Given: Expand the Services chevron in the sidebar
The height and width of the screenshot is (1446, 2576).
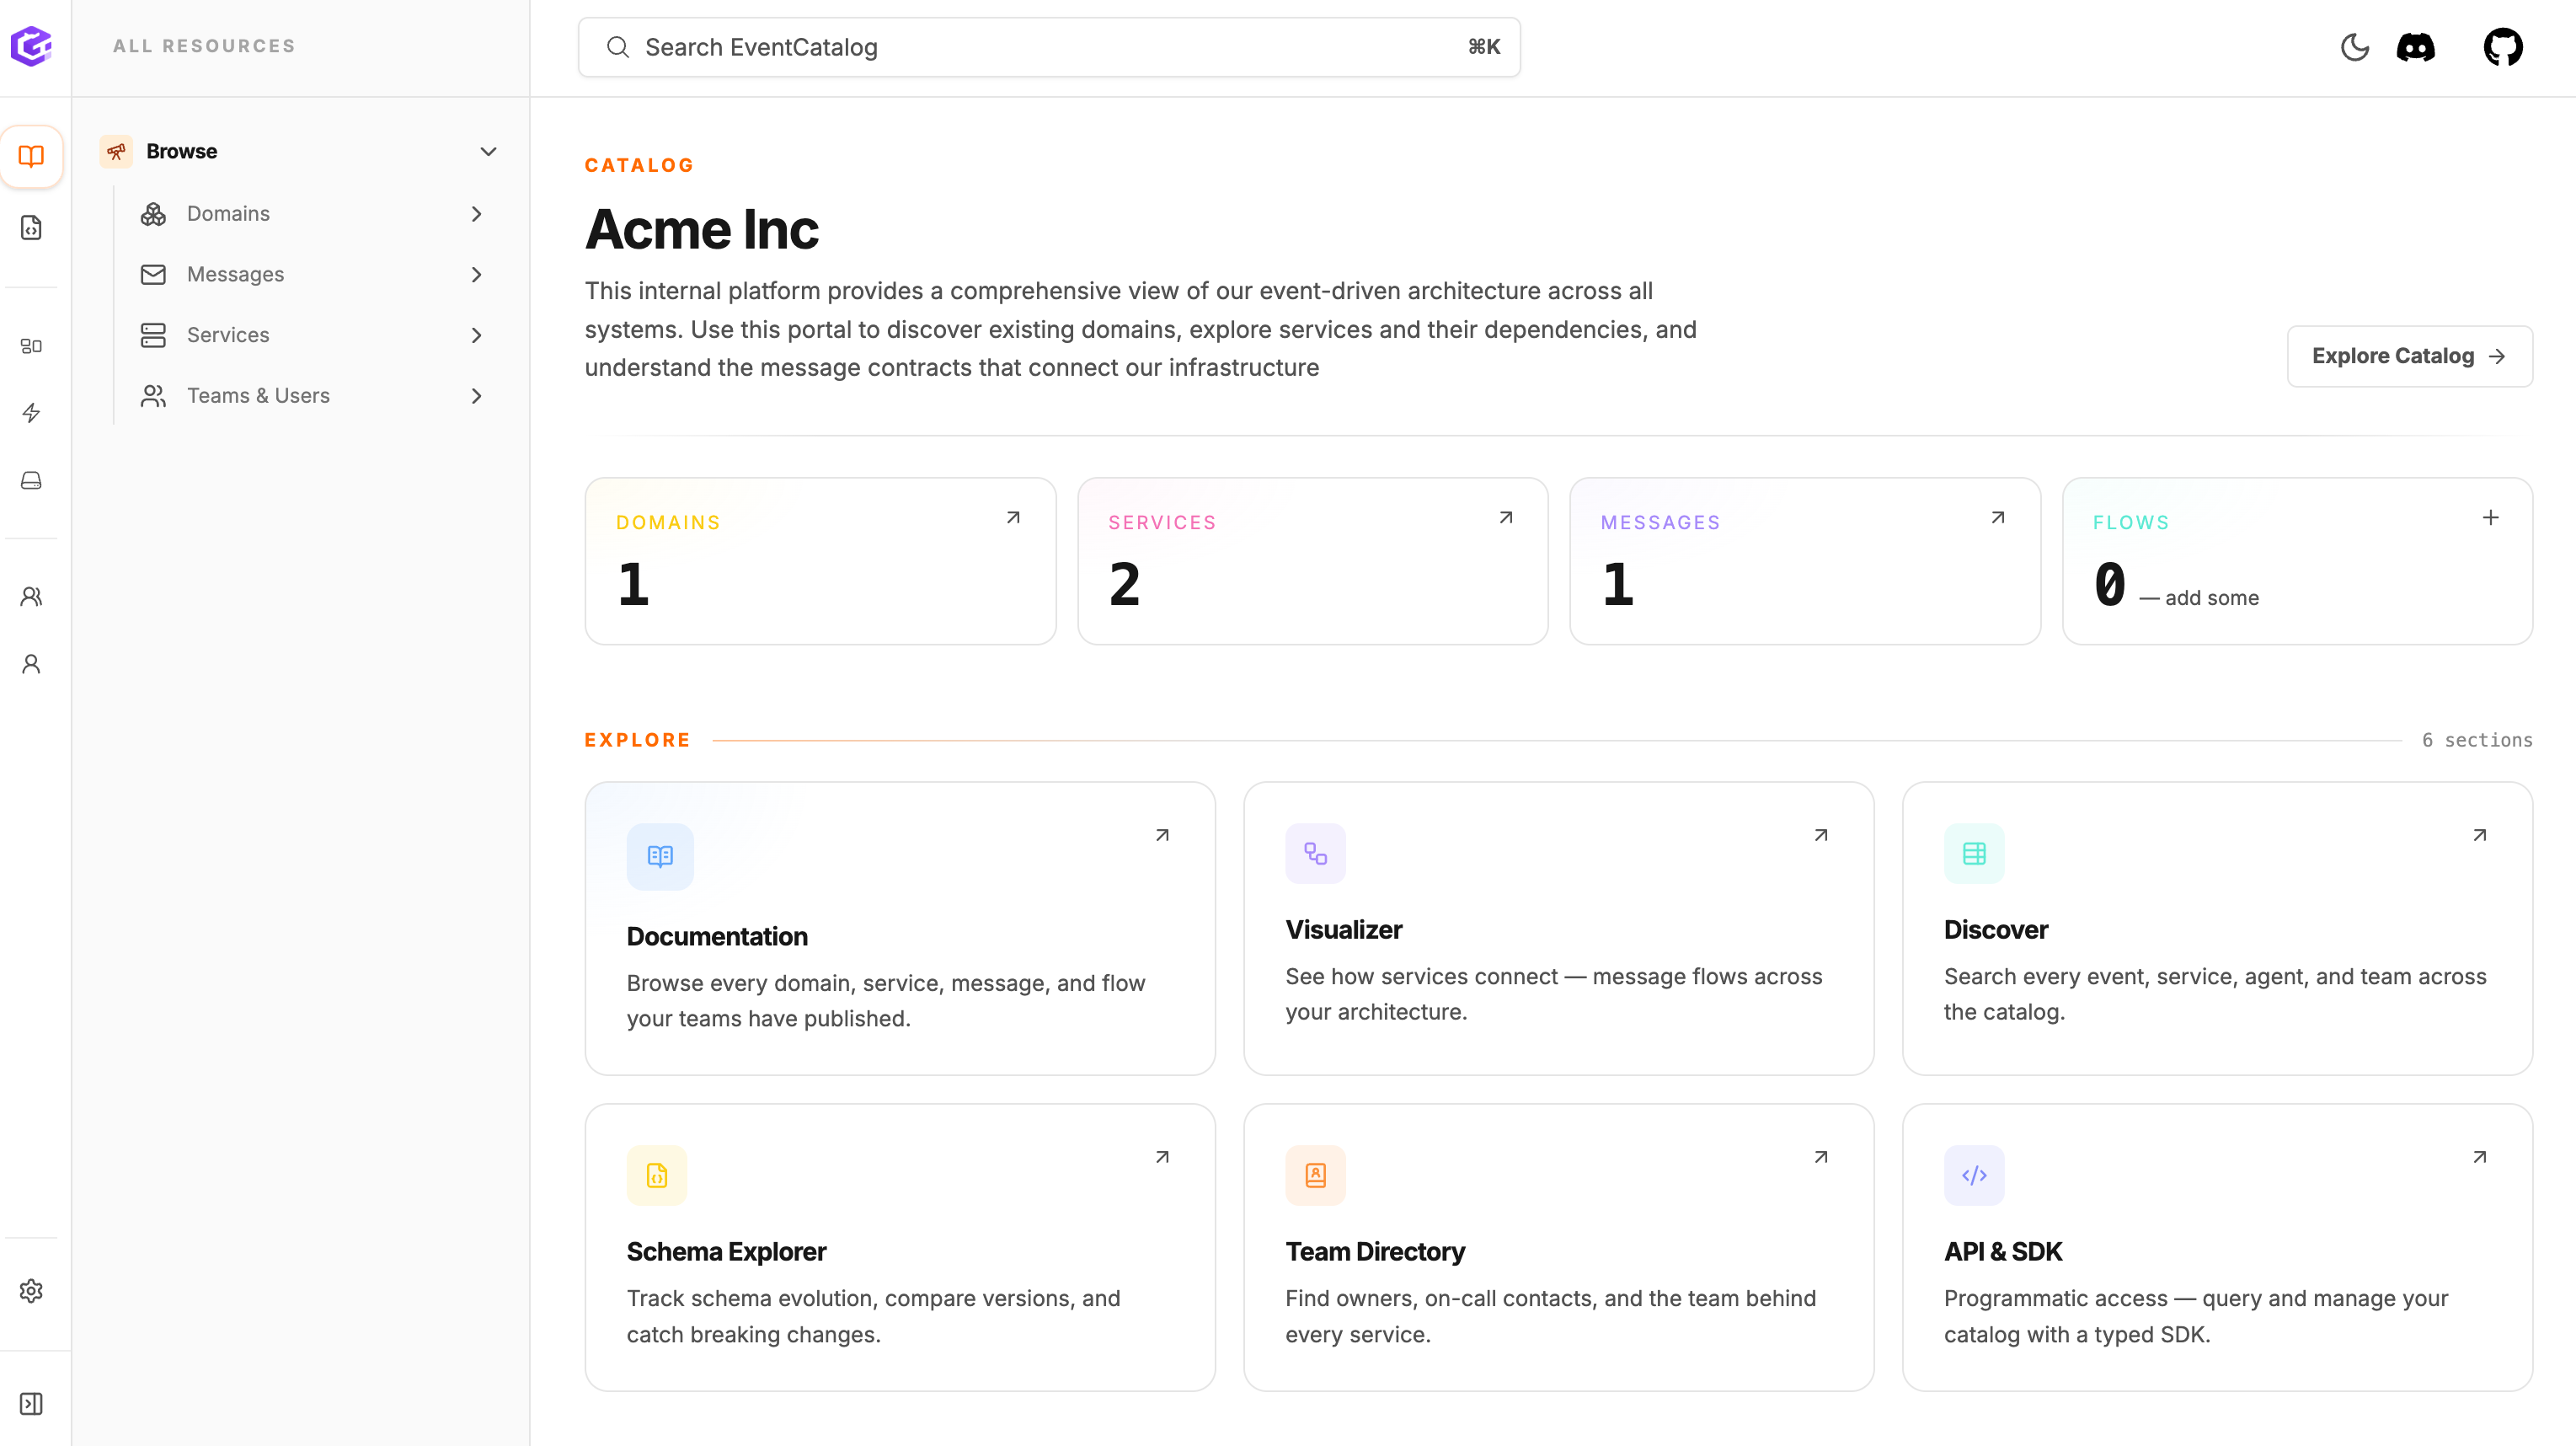Looking at the screenshot, I should [476, 336].
